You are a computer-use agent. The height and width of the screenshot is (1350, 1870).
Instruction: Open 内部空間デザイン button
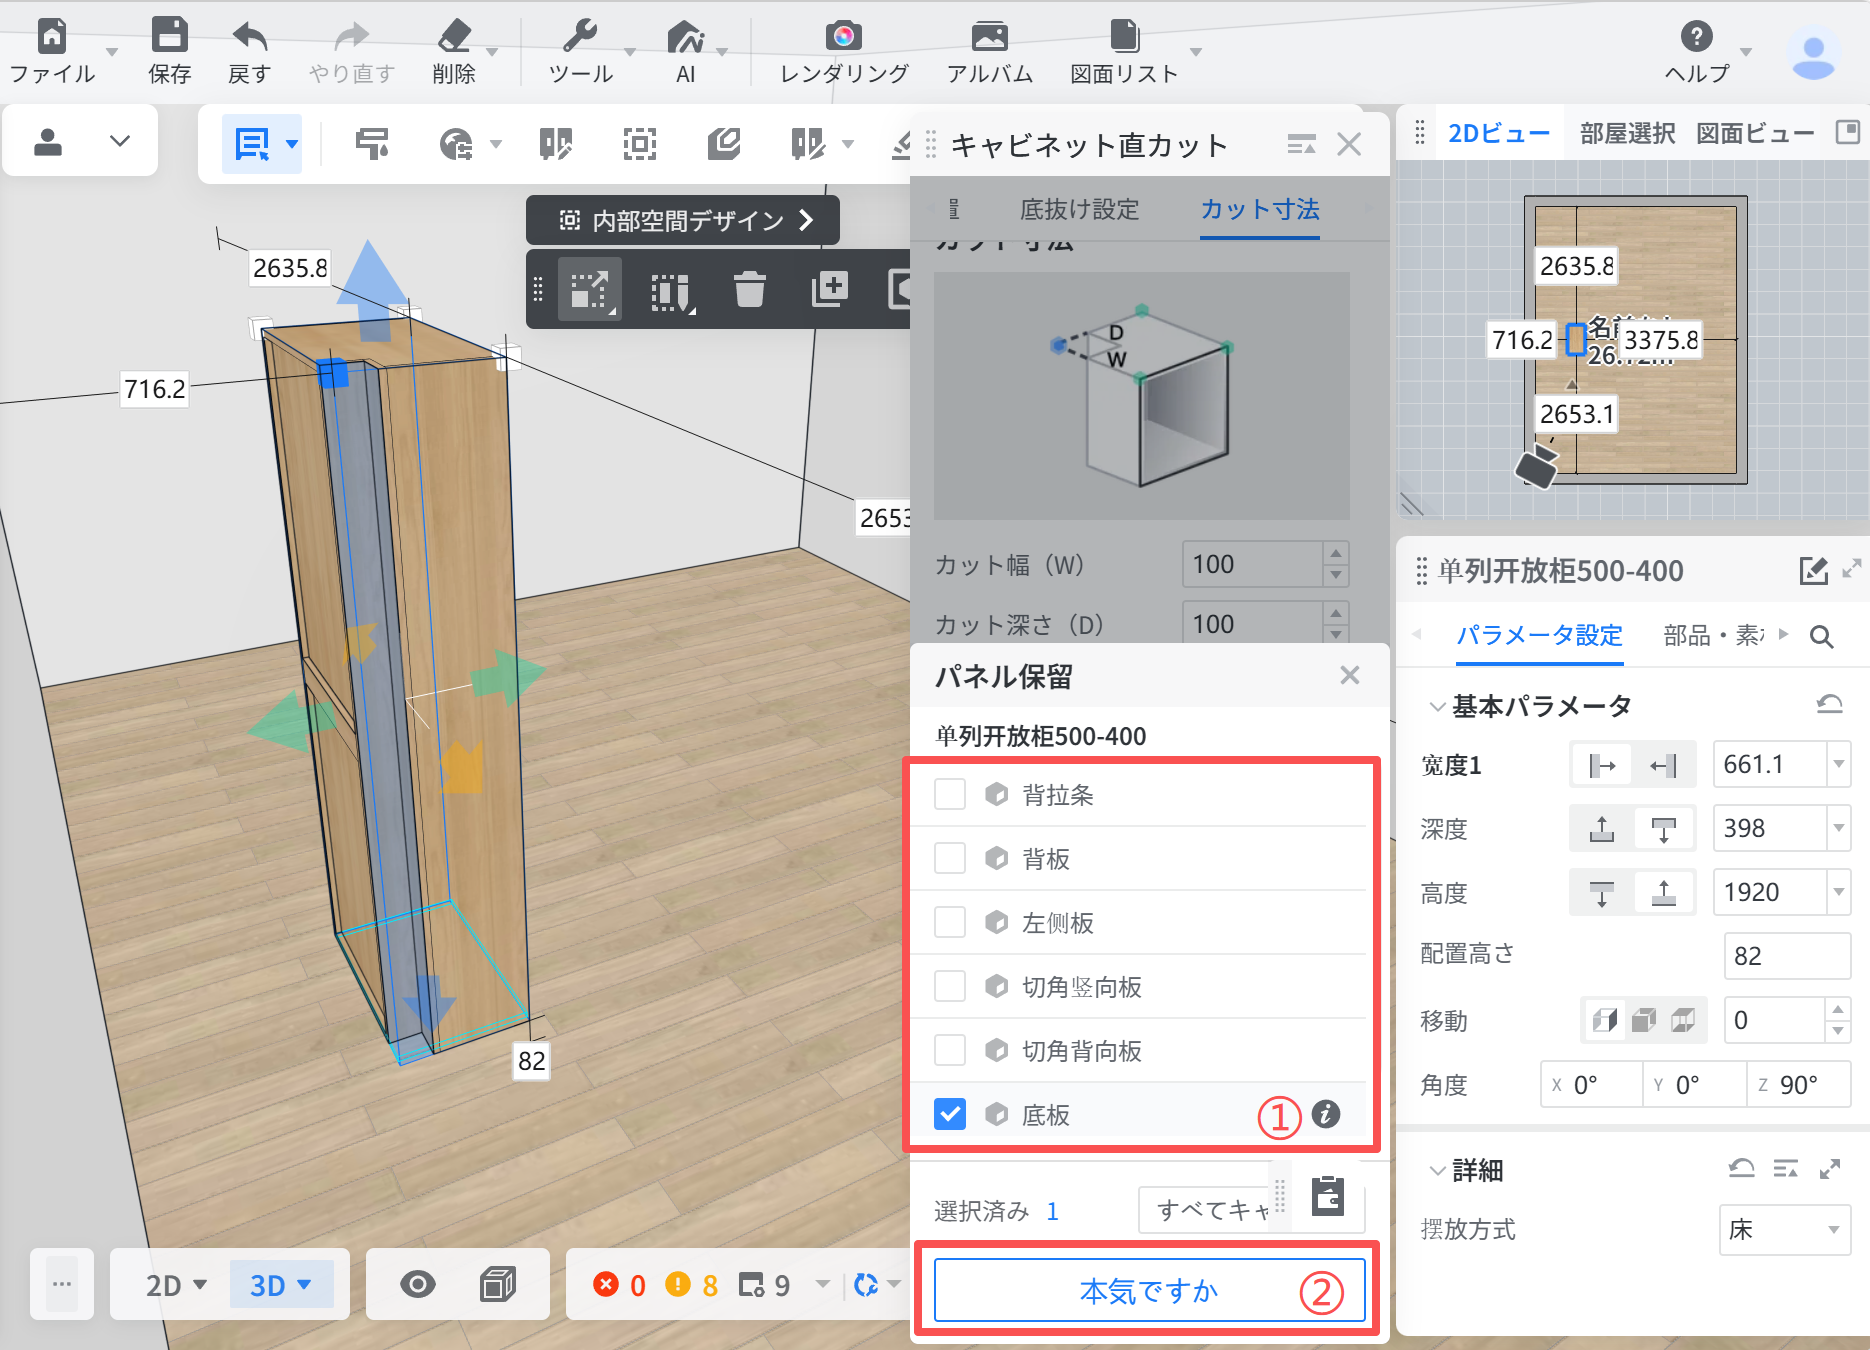point(683,220)
